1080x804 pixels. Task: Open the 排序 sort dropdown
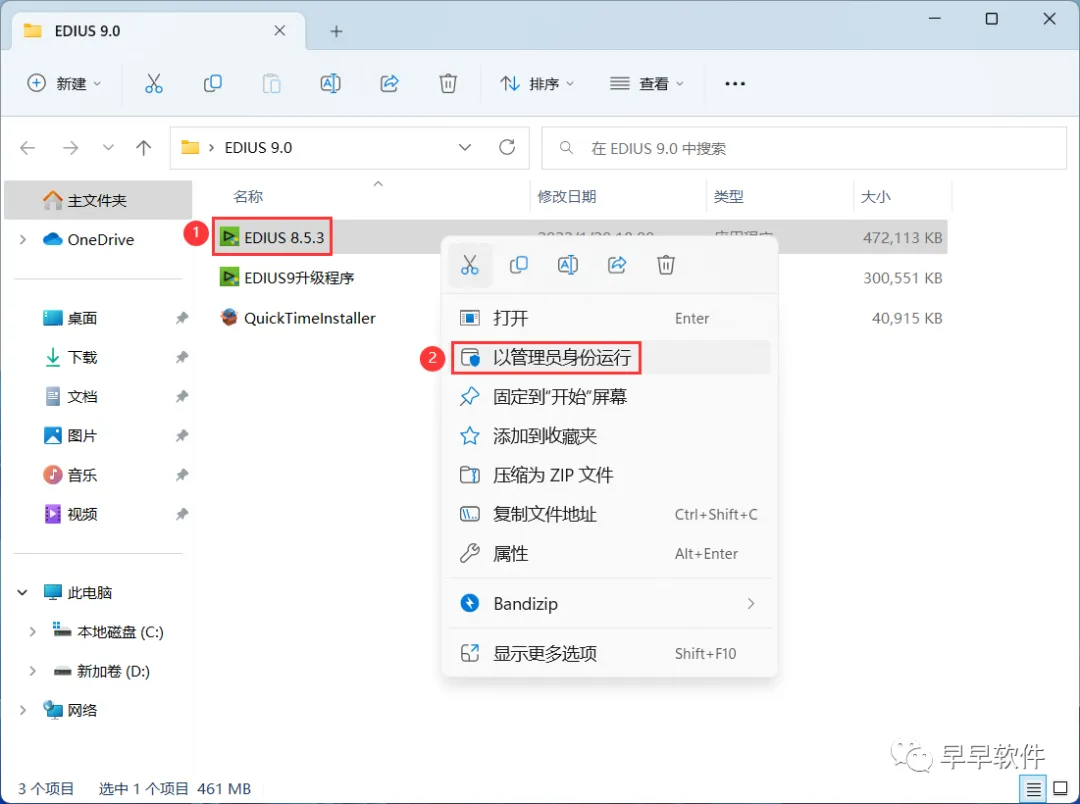537,83
